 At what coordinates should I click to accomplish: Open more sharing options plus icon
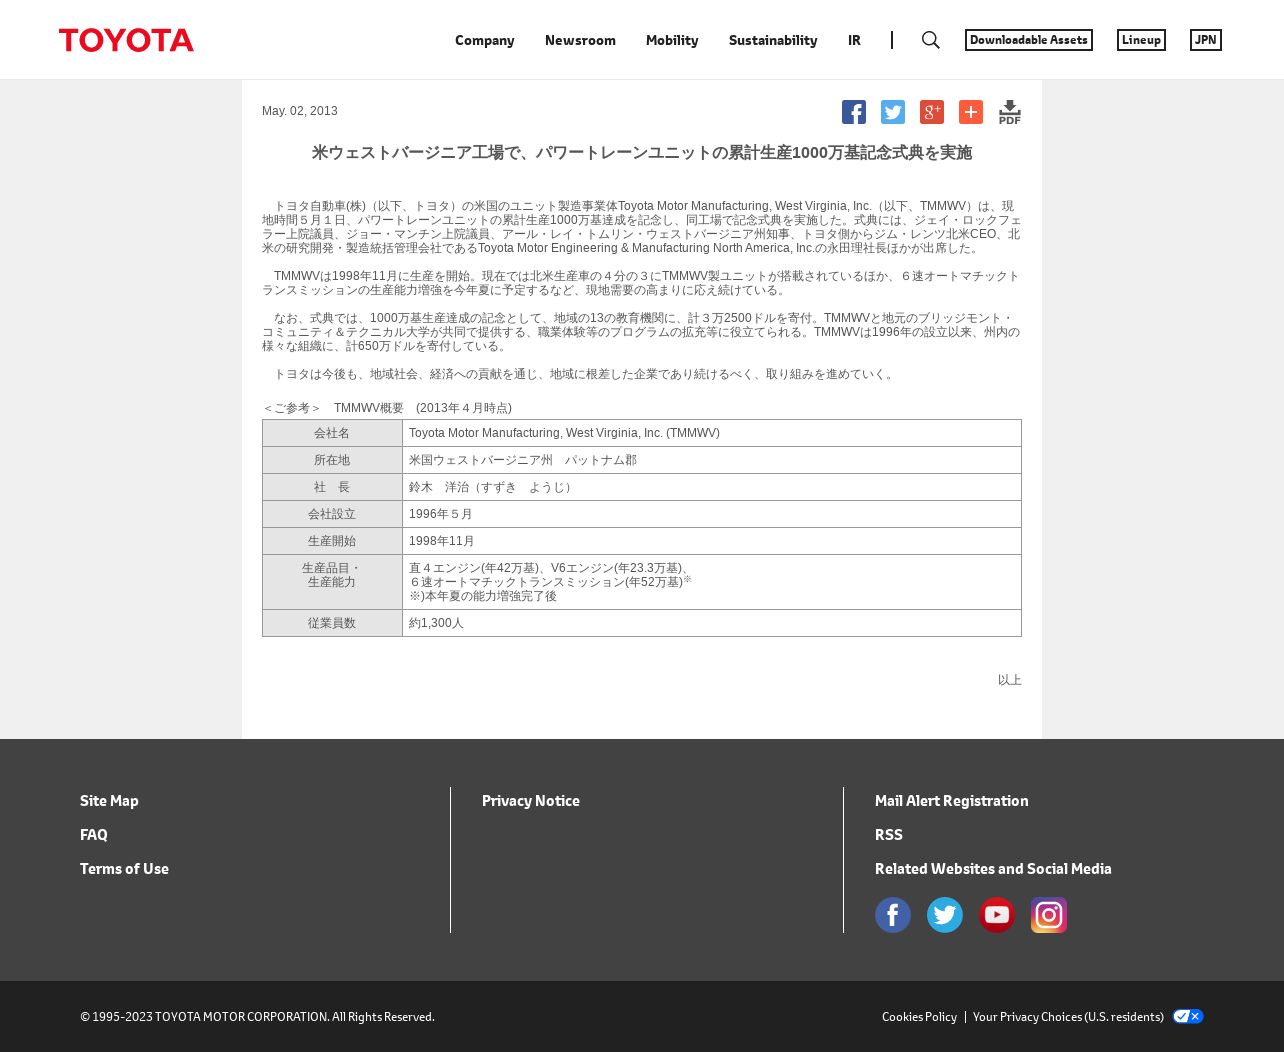click(971, 112)
